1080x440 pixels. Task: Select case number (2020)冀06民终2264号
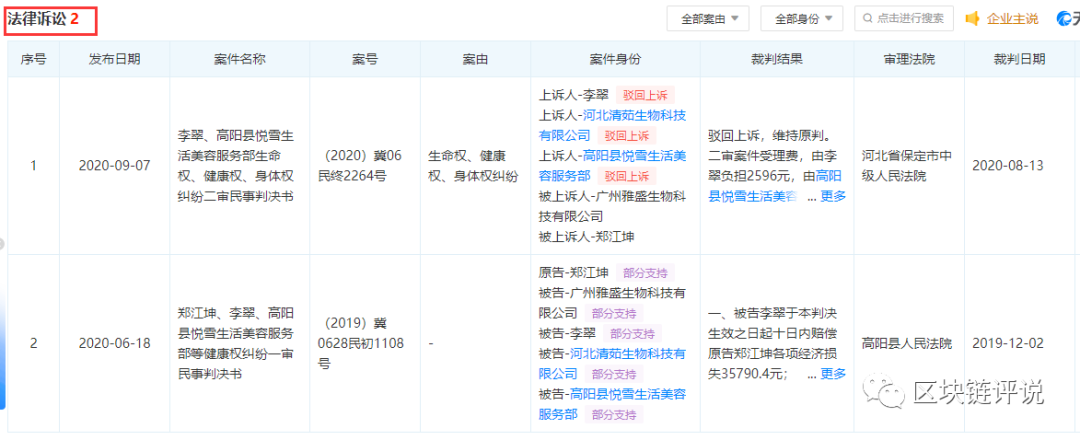(x=358, y=165)
